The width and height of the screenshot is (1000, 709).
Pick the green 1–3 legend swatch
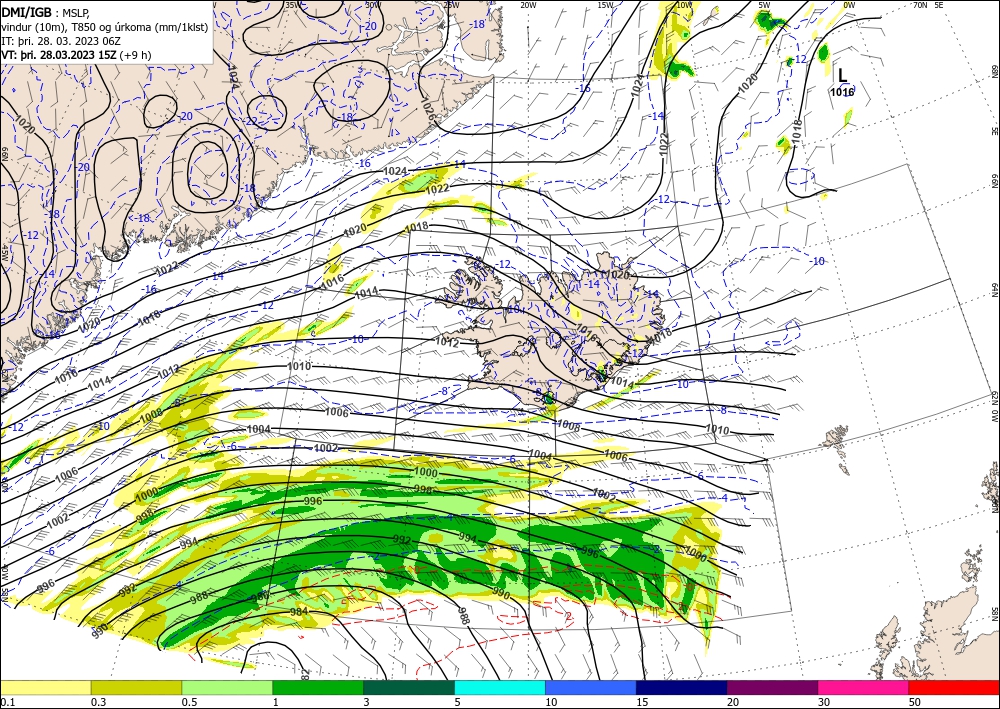coord(318,687)
